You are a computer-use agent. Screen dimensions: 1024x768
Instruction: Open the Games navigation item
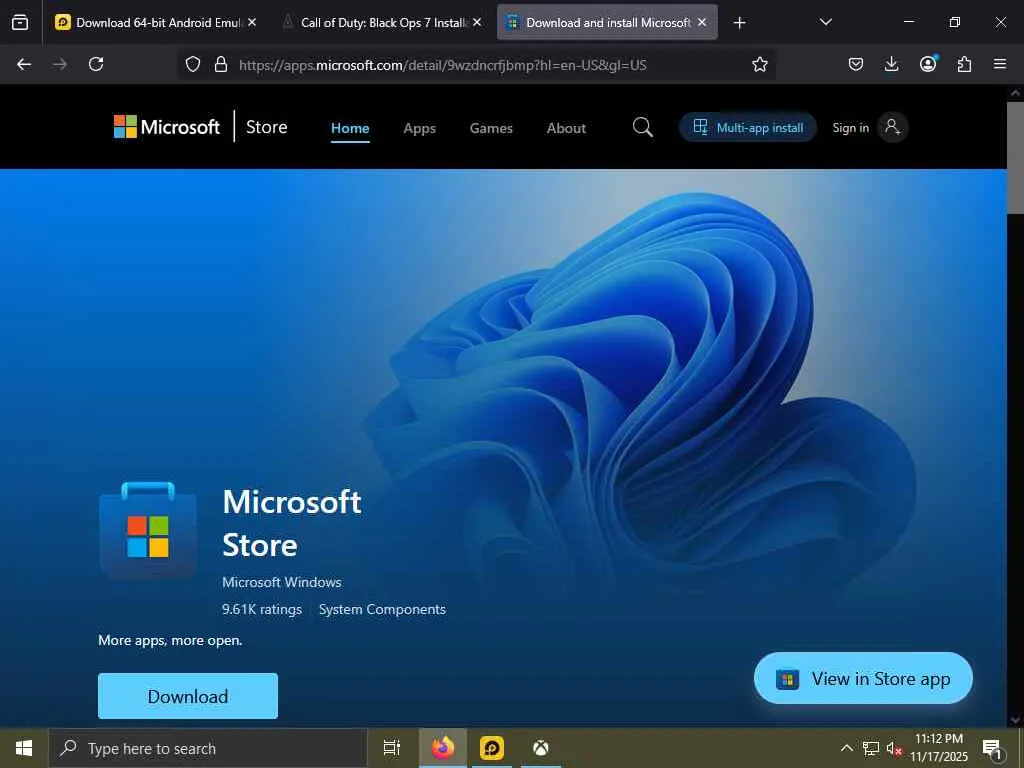[491, 128]
